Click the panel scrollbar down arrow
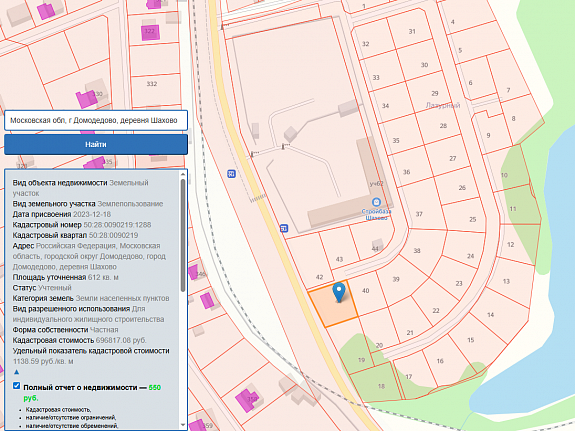The height and width of the screenshot is (431, 575). [183, 425]
